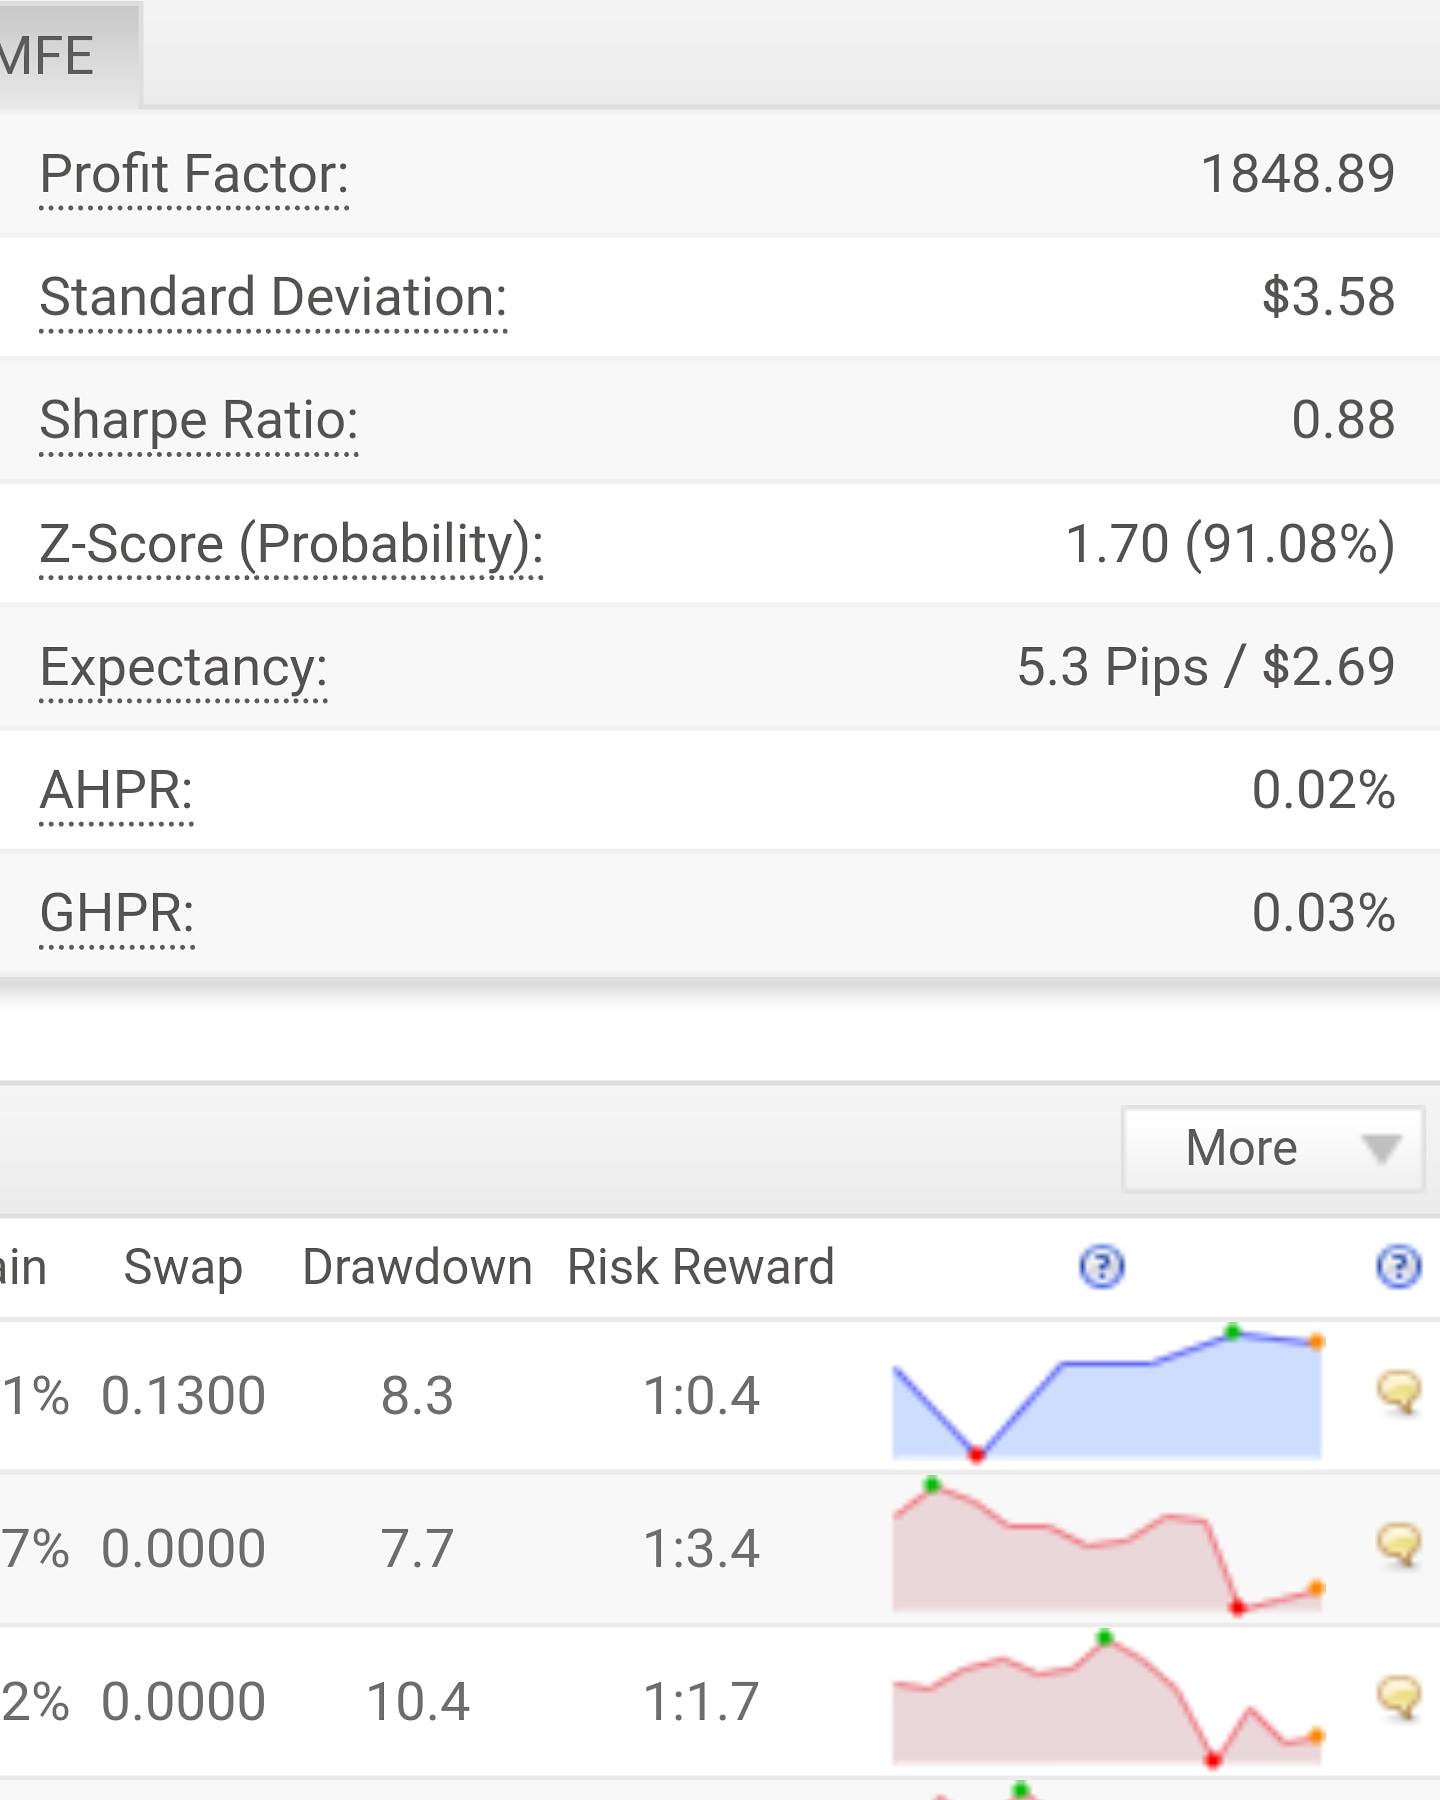The image size is (1440, 1800).
Task: Click the first blue help question icon
Action: [1102, 1267]
